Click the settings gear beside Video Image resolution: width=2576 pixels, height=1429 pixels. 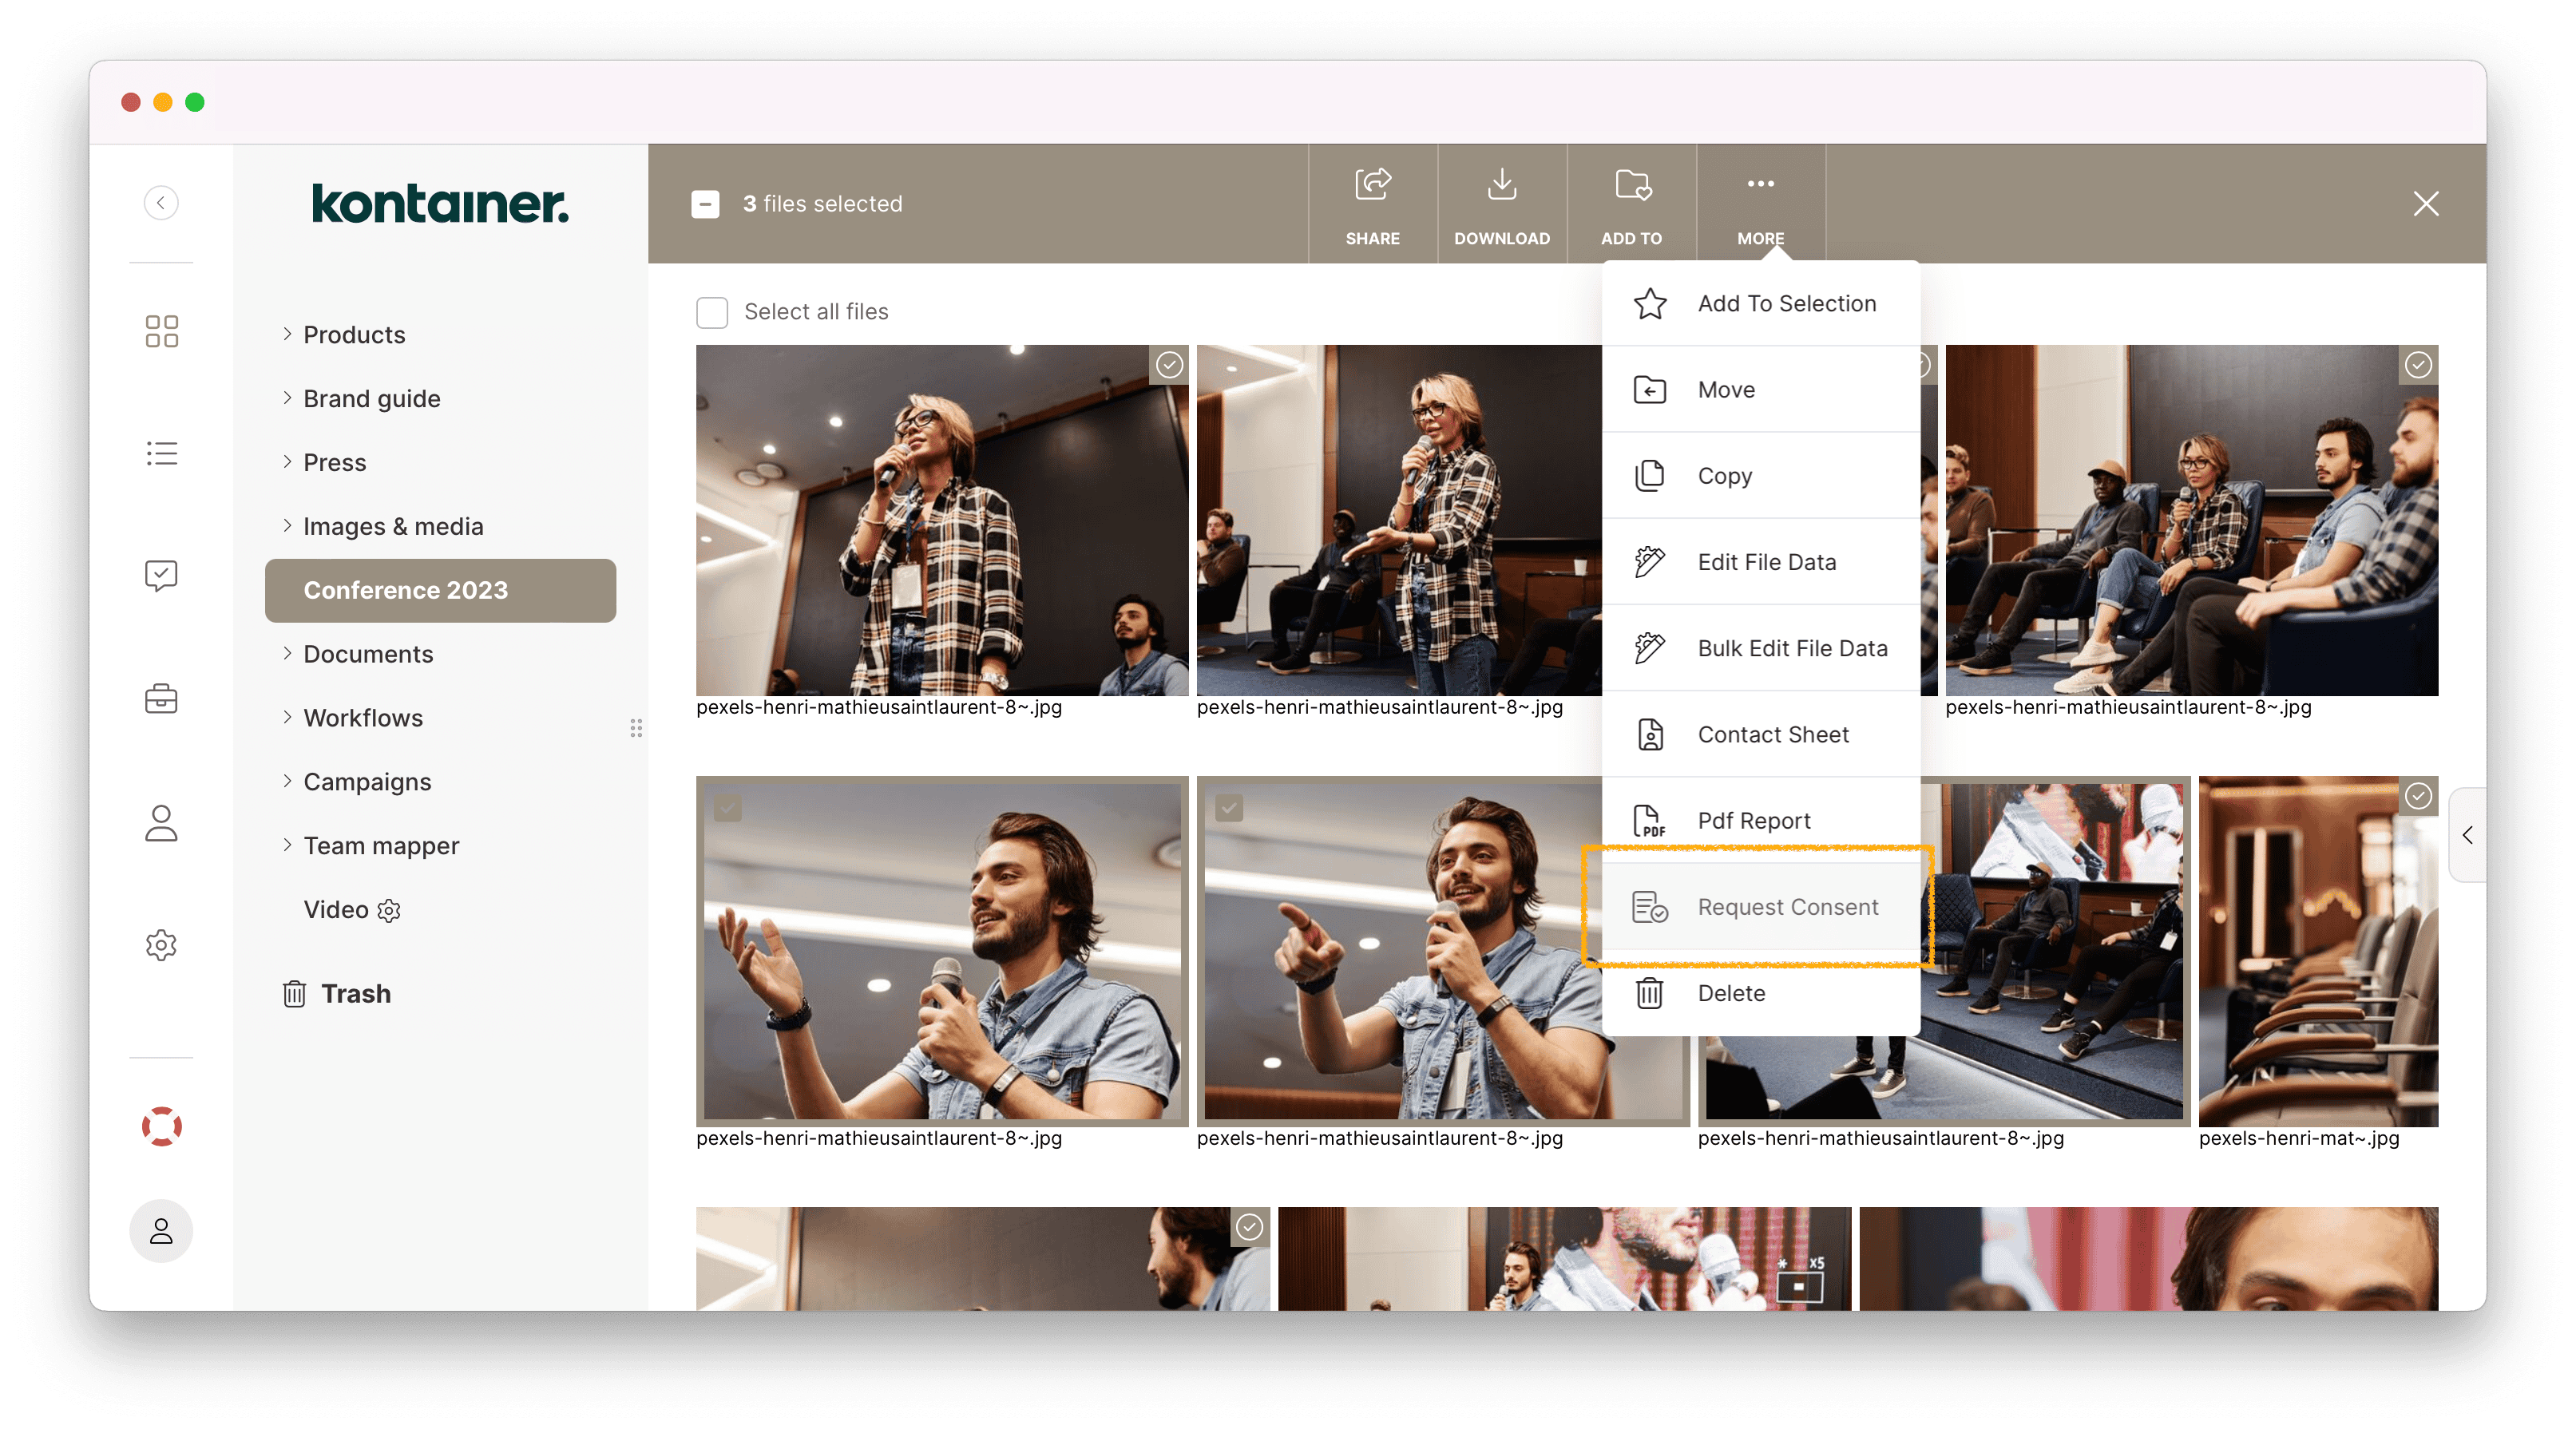pyautogui.click(x=388, y=911)
